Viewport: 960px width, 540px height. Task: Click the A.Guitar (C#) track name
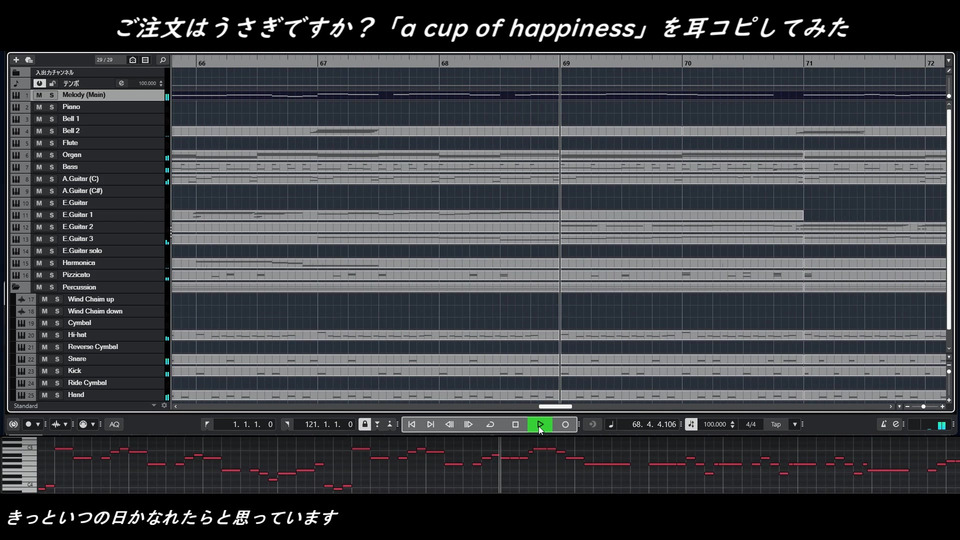[x=82, y=191]
